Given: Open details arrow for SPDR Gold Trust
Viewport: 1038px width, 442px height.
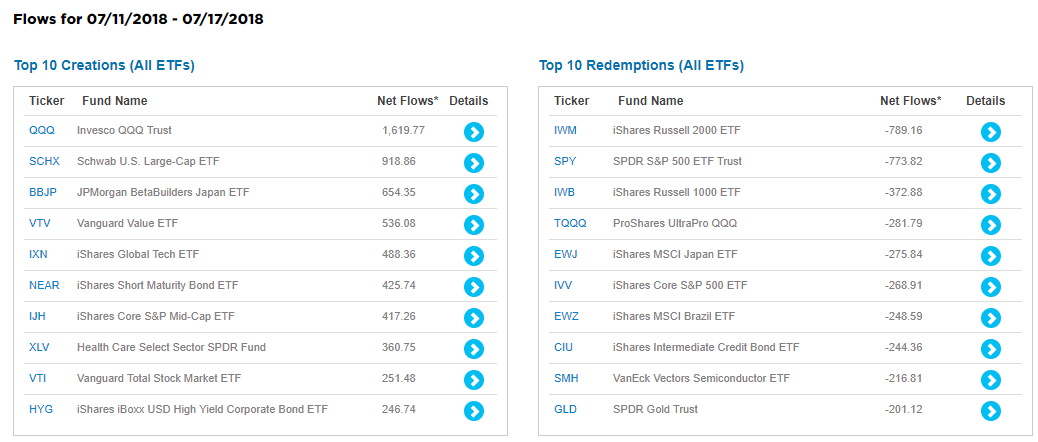Looking at the screenshot, I should pyautogui.click(x=990, y=411).
